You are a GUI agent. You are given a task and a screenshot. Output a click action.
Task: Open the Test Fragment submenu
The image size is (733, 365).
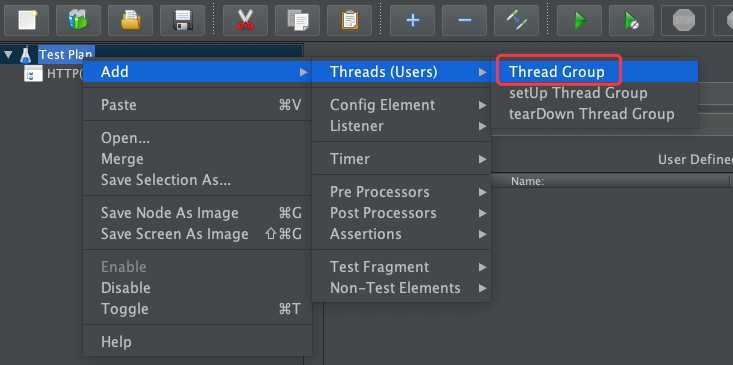(x=401, y=267)
